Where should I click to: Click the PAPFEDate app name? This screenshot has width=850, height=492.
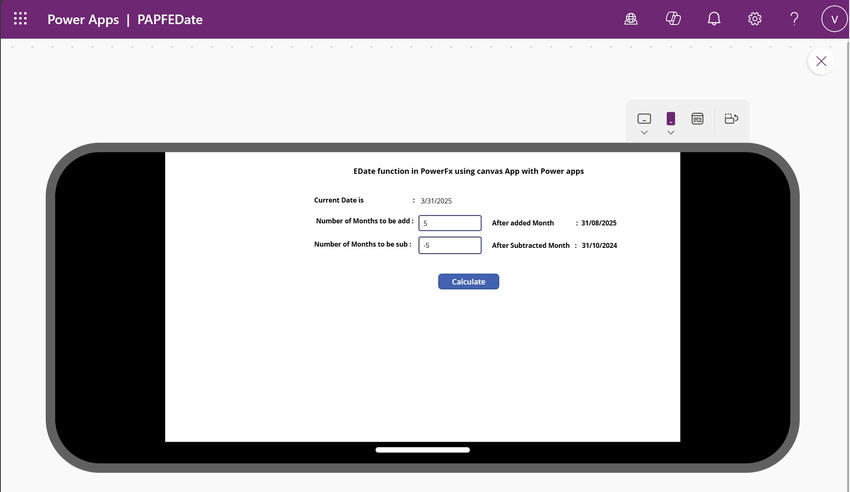coord(170,20)
